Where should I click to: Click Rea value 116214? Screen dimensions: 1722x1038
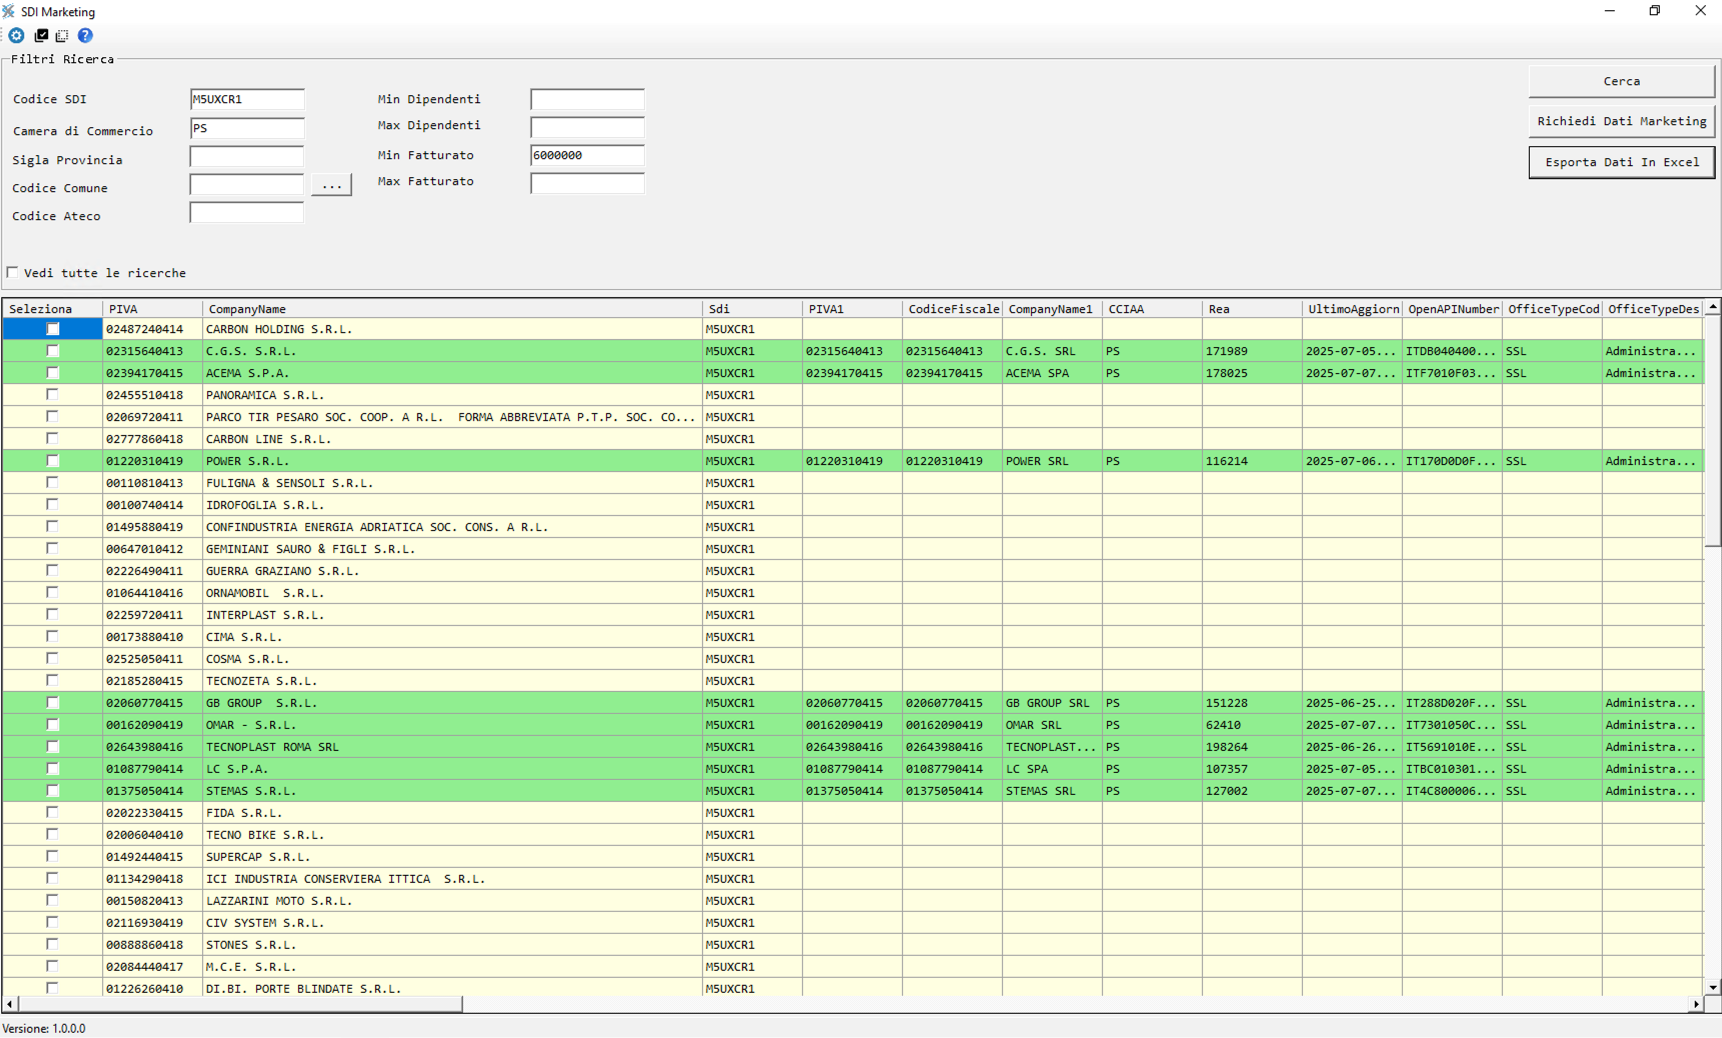pyautogui.click(x=1252, y=461)
